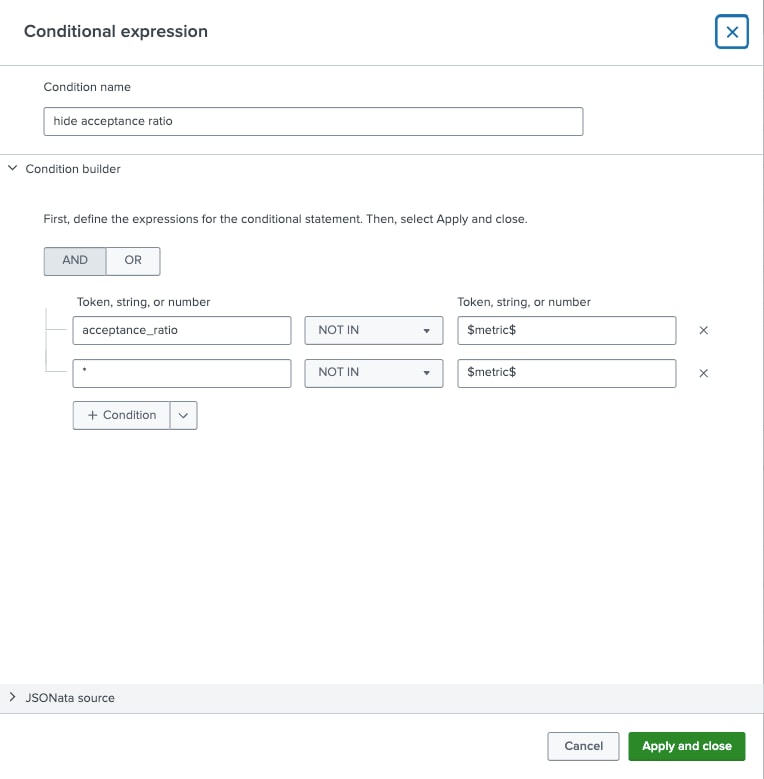The image size is (764, 779).
Task: Open NOT IN dropdown in acceptance_ratio row
Action: (373, 330)
